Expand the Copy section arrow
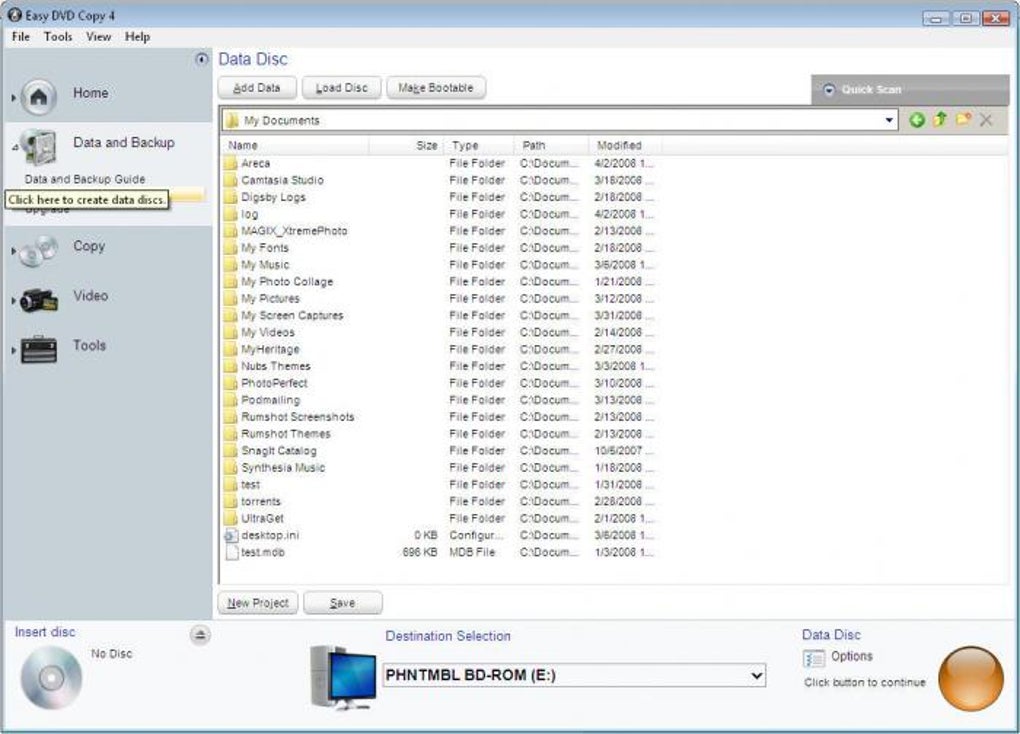Image resolution: width=1020 pixels, height=734 pixels. click(x=14, y=251)
